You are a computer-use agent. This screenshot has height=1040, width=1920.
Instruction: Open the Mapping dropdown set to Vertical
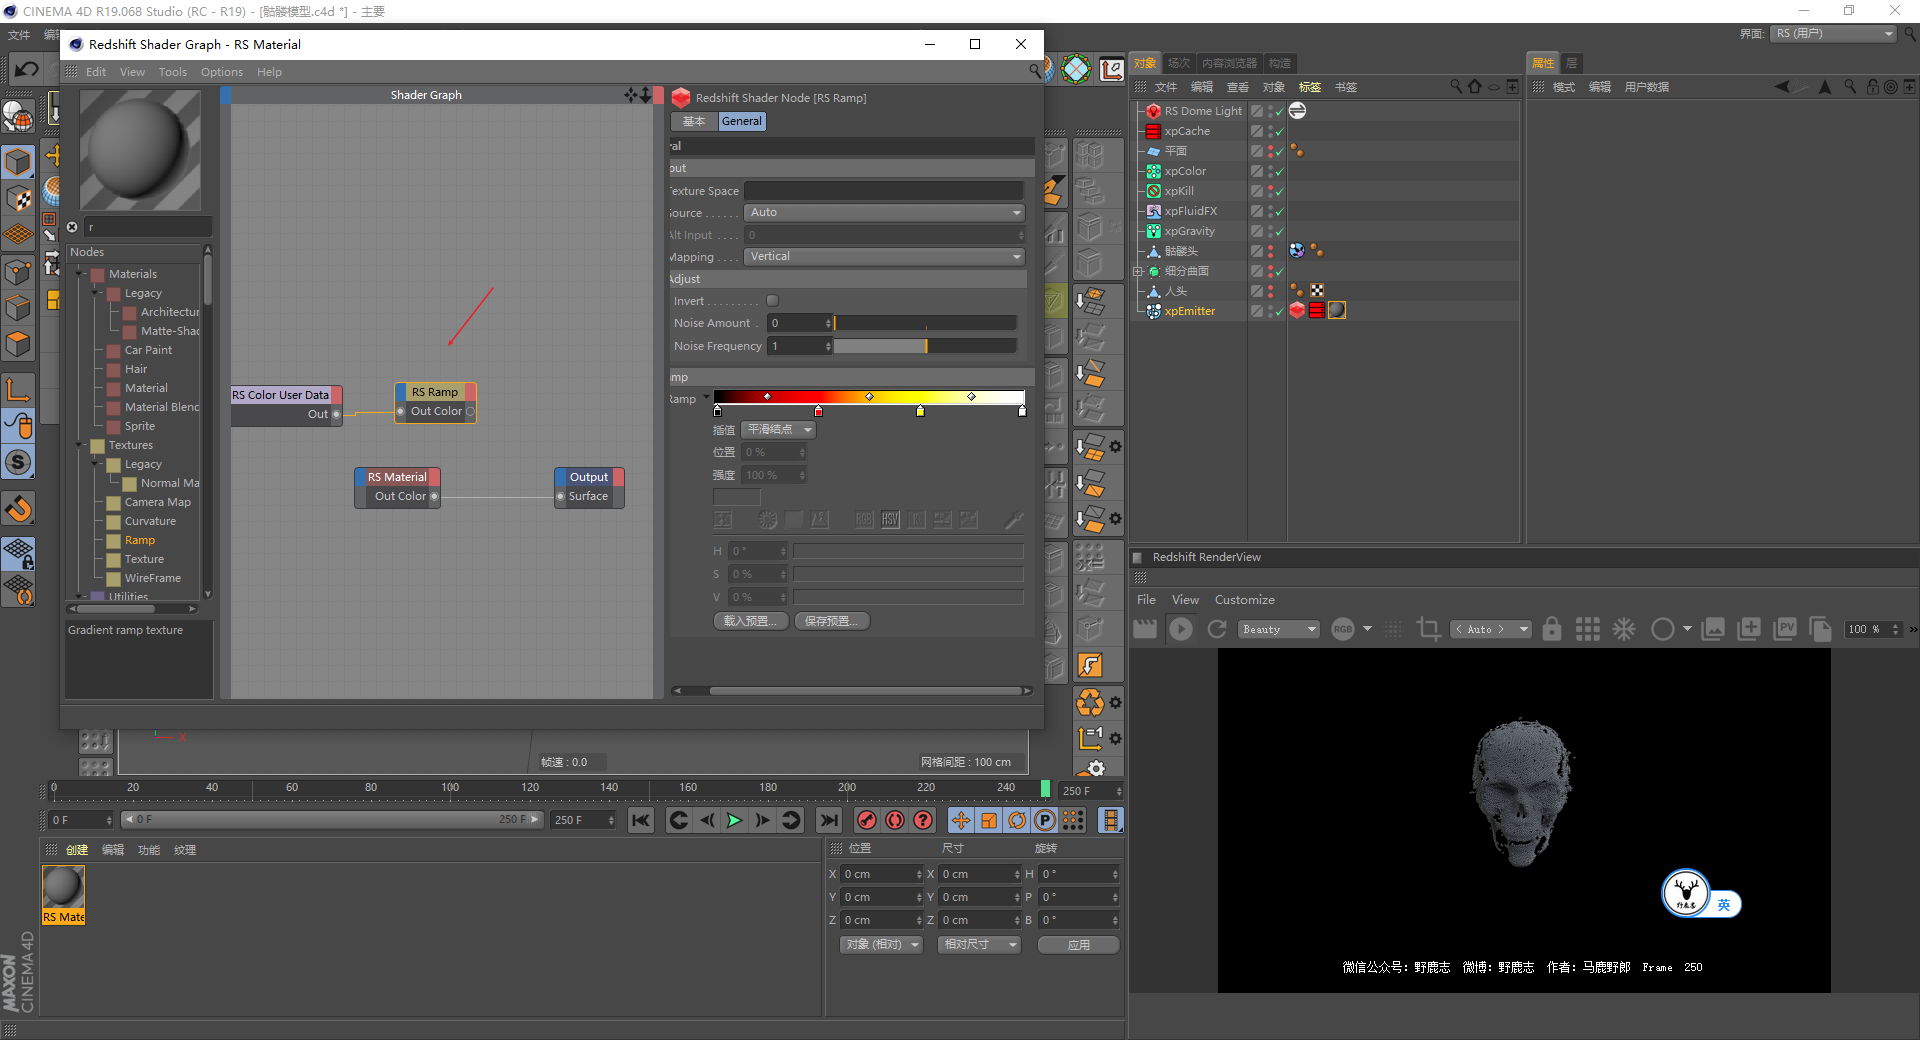(x=885, y=256)
